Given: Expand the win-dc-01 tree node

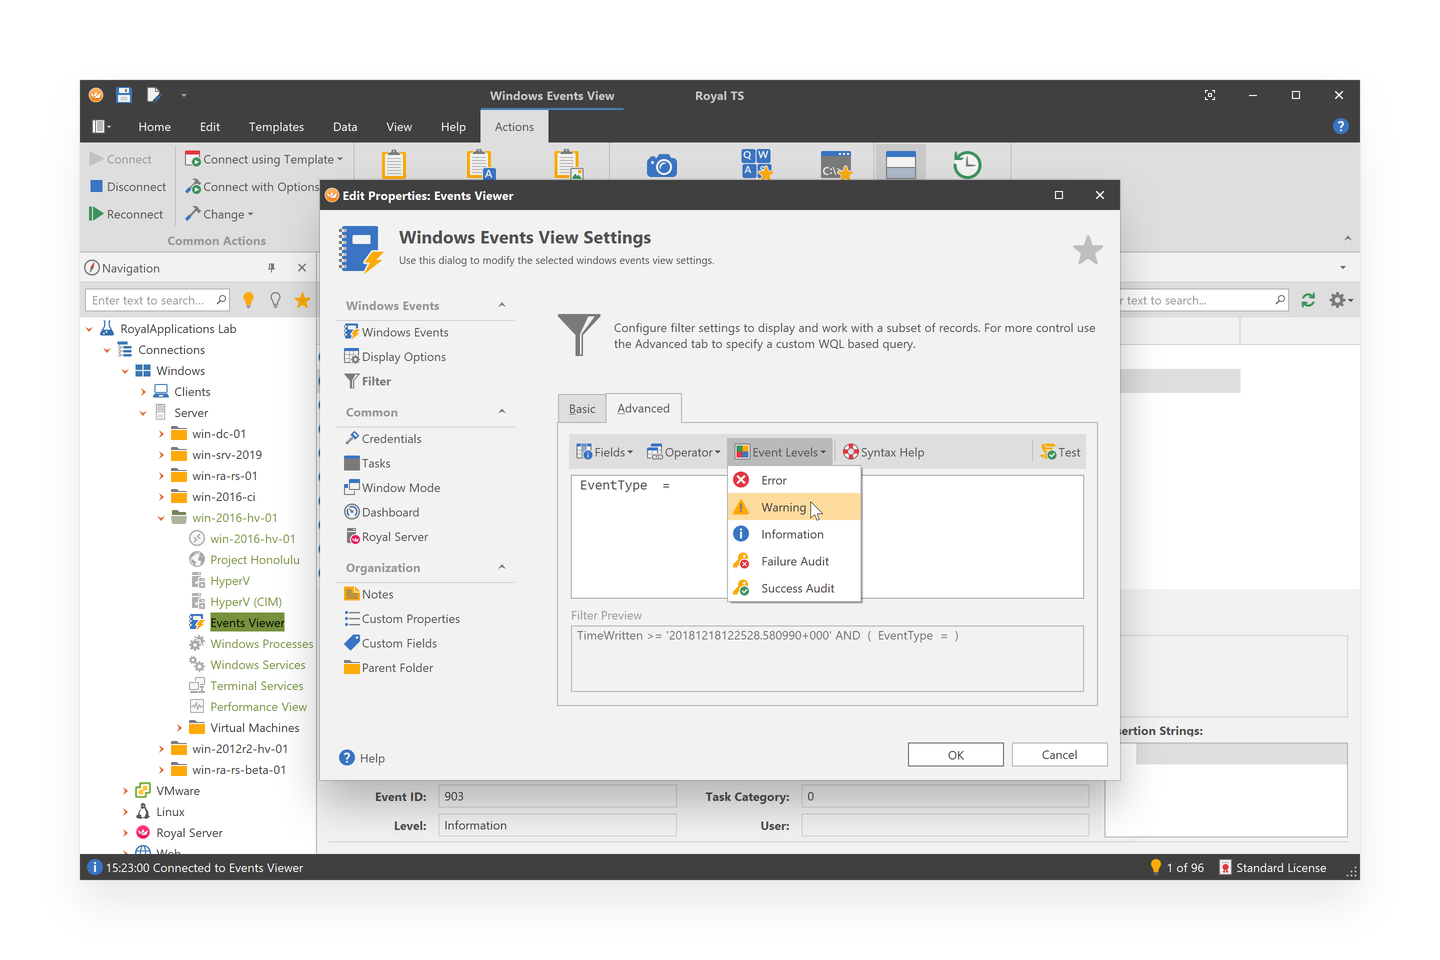Looking at the screenshot, I should pos(162,433).
